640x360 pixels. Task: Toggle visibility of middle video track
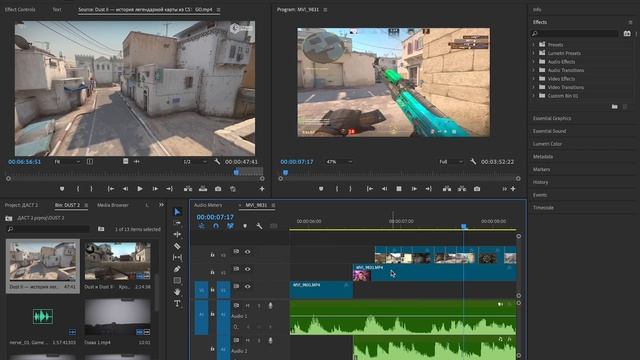(247, 269)
